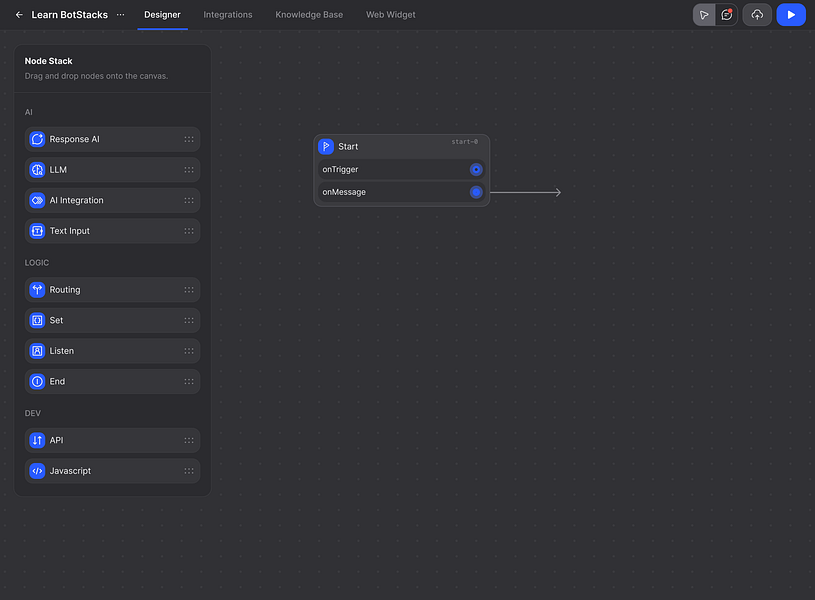Grab the drag handle on AI Integration row
This screenshot has height=600, width=815.
pos(189,200)
